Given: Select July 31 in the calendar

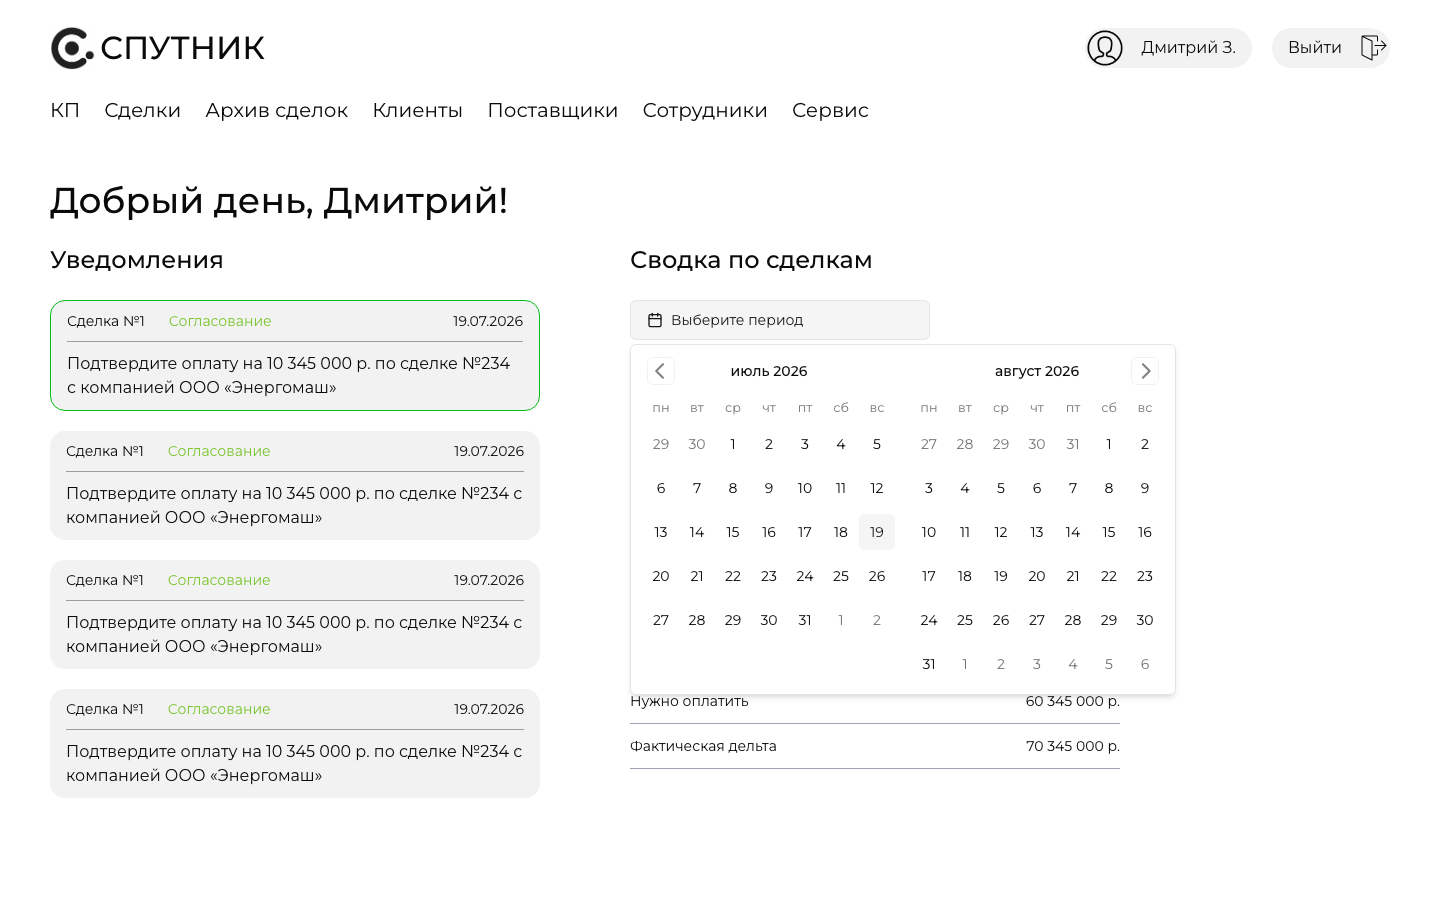Looking at the screenshot, I should [805, 620].
